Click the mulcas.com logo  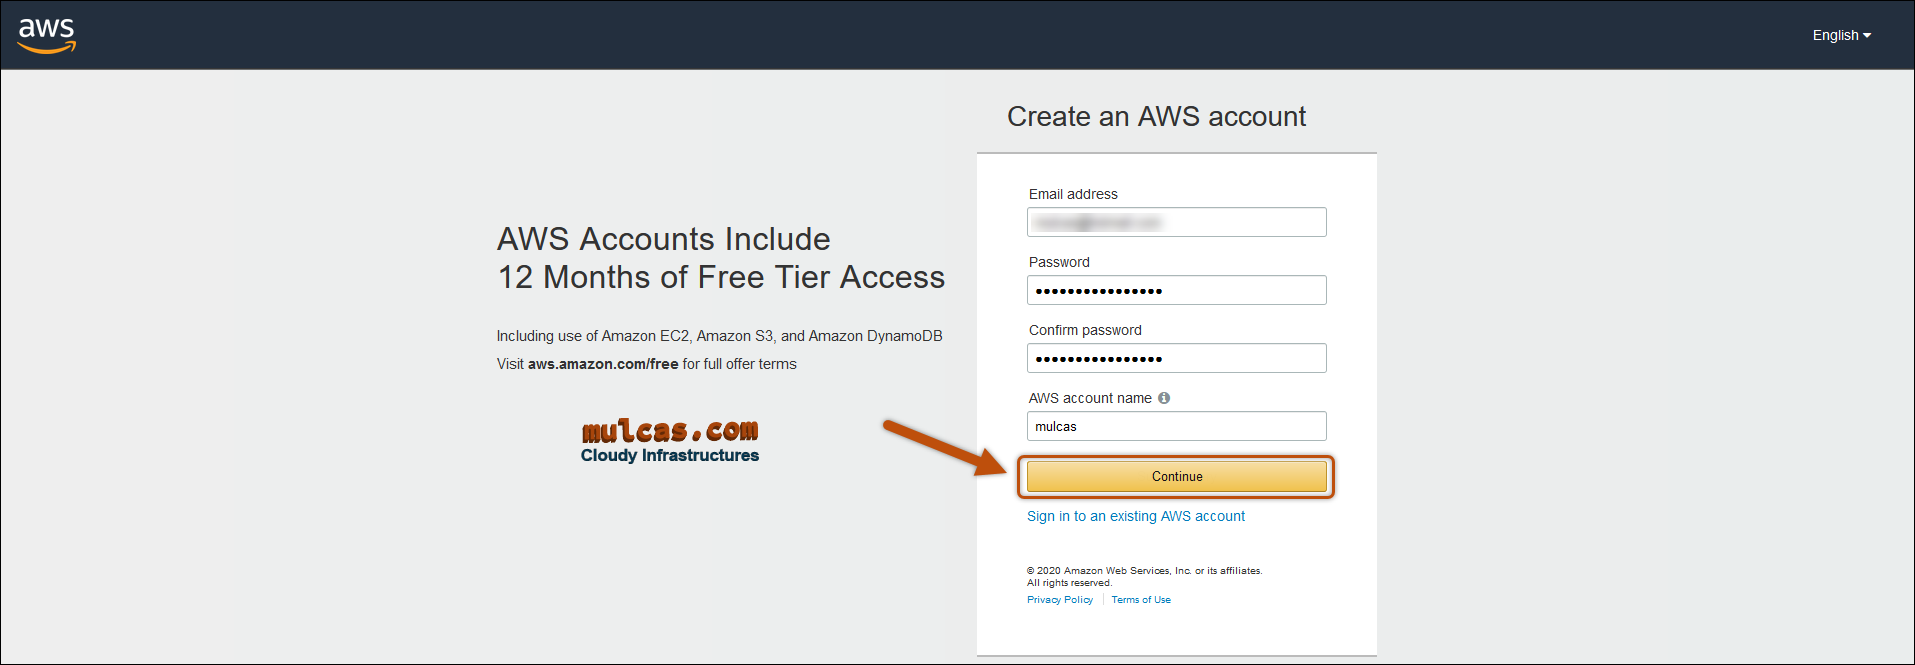click(x=669, y=431)
